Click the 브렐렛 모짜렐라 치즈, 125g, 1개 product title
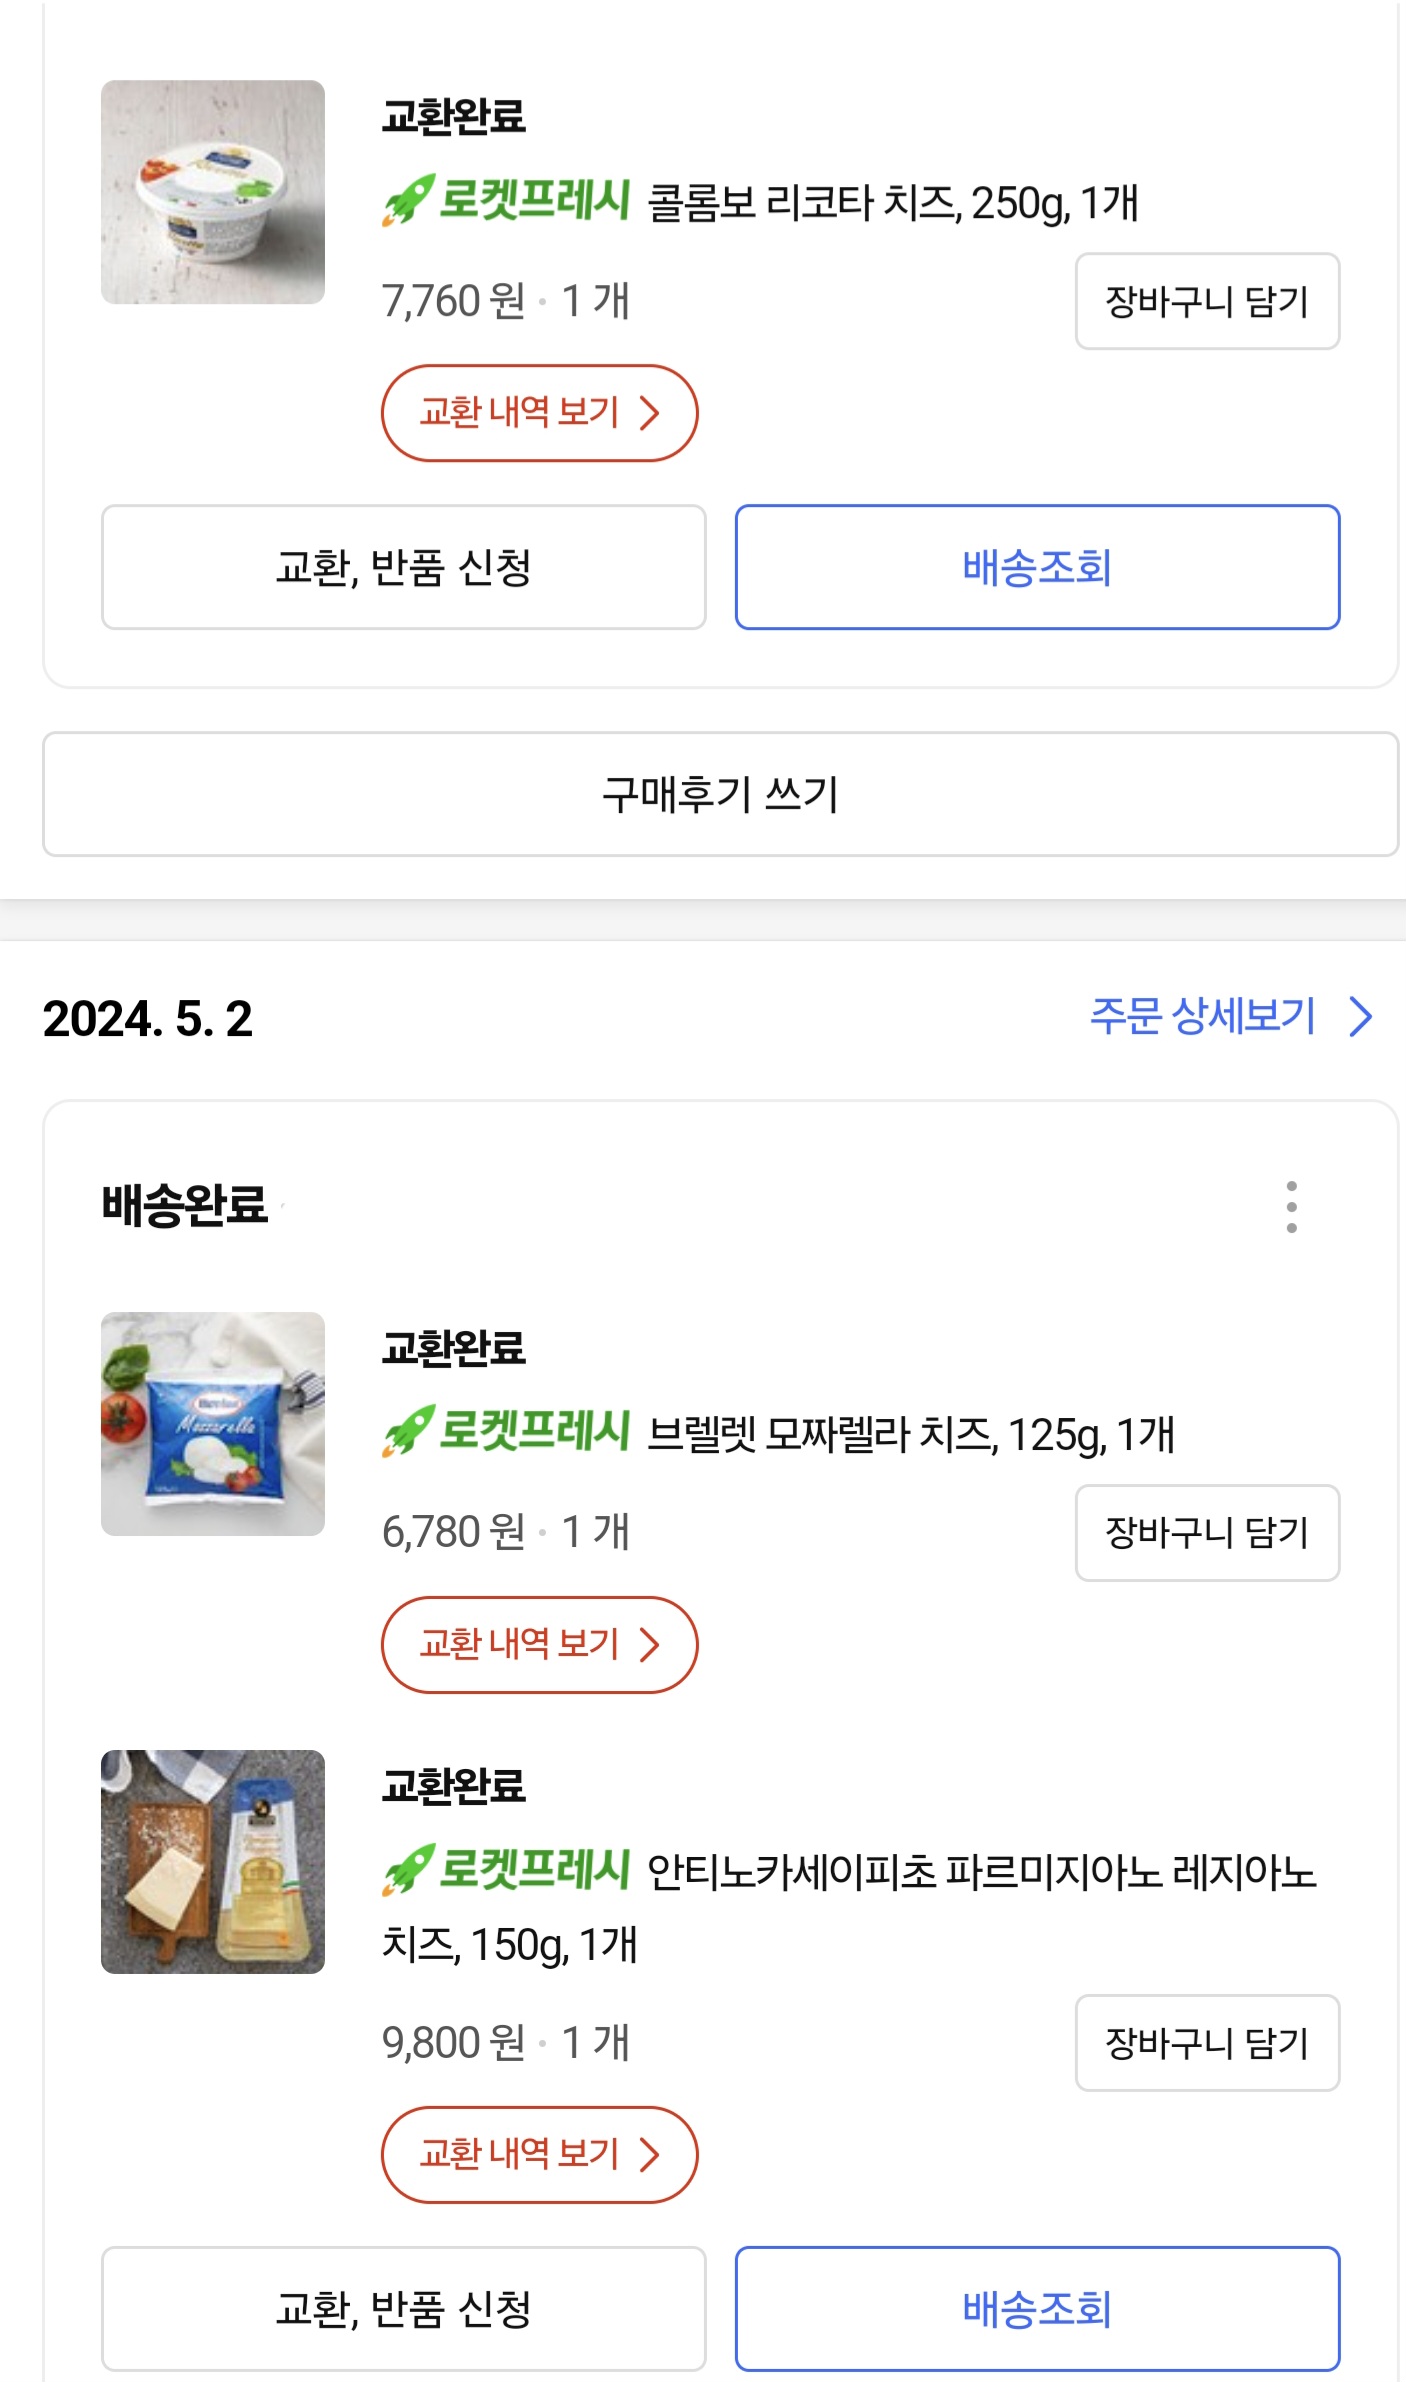The height and width of the screenshot is (2382, 1406). [x=910, y=1435]
